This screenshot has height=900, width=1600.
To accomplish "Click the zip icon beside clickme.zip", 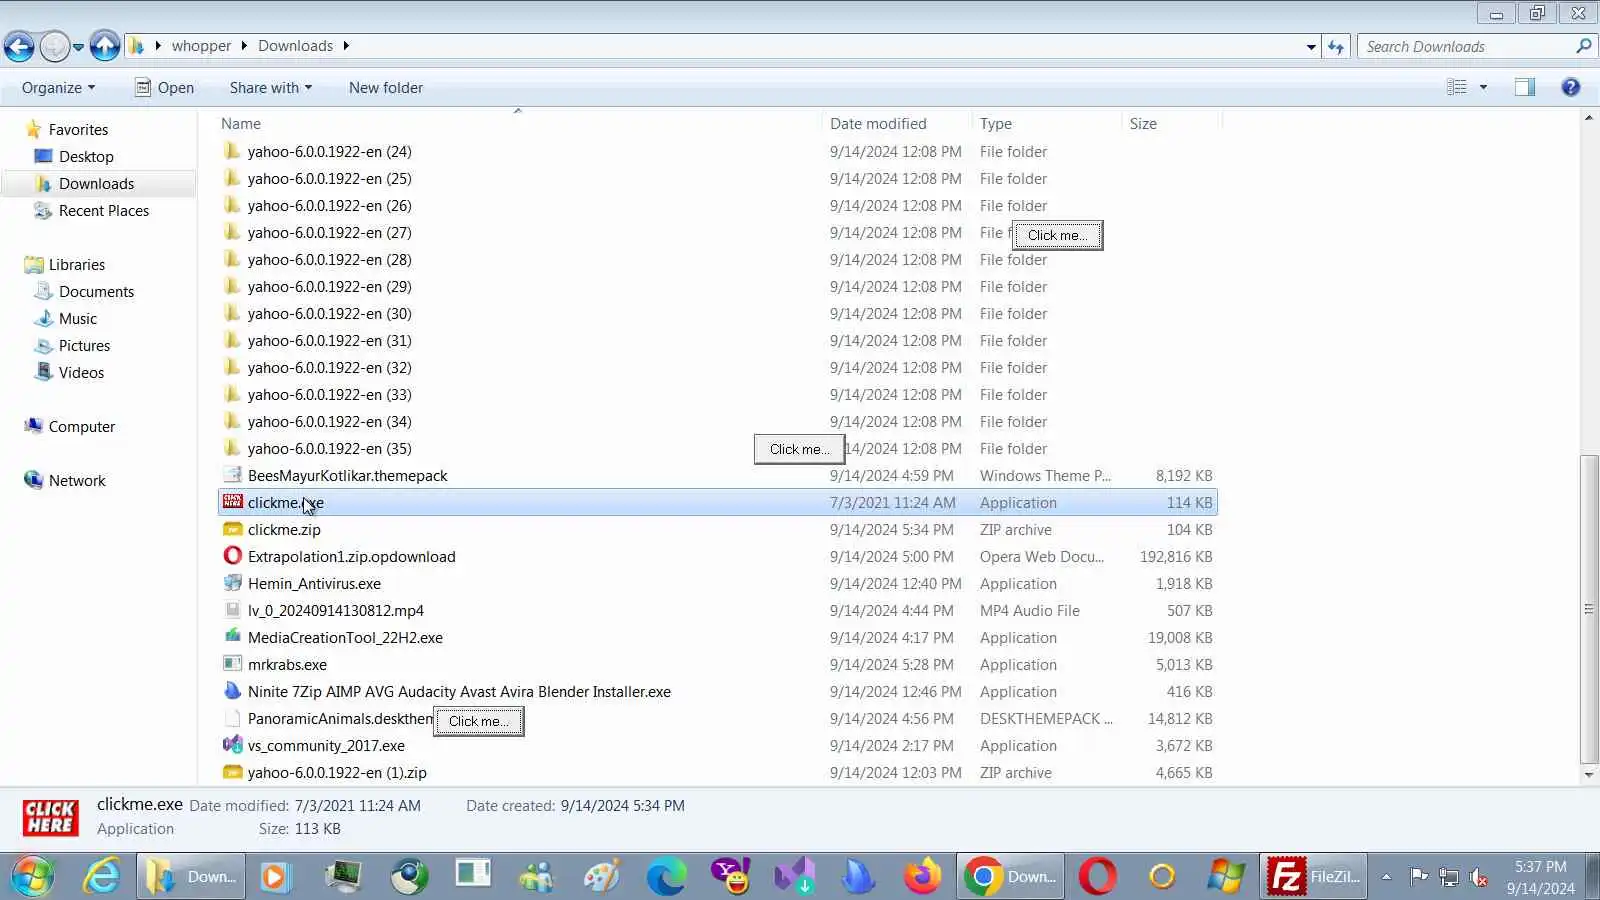I will (x=233, y=529).
